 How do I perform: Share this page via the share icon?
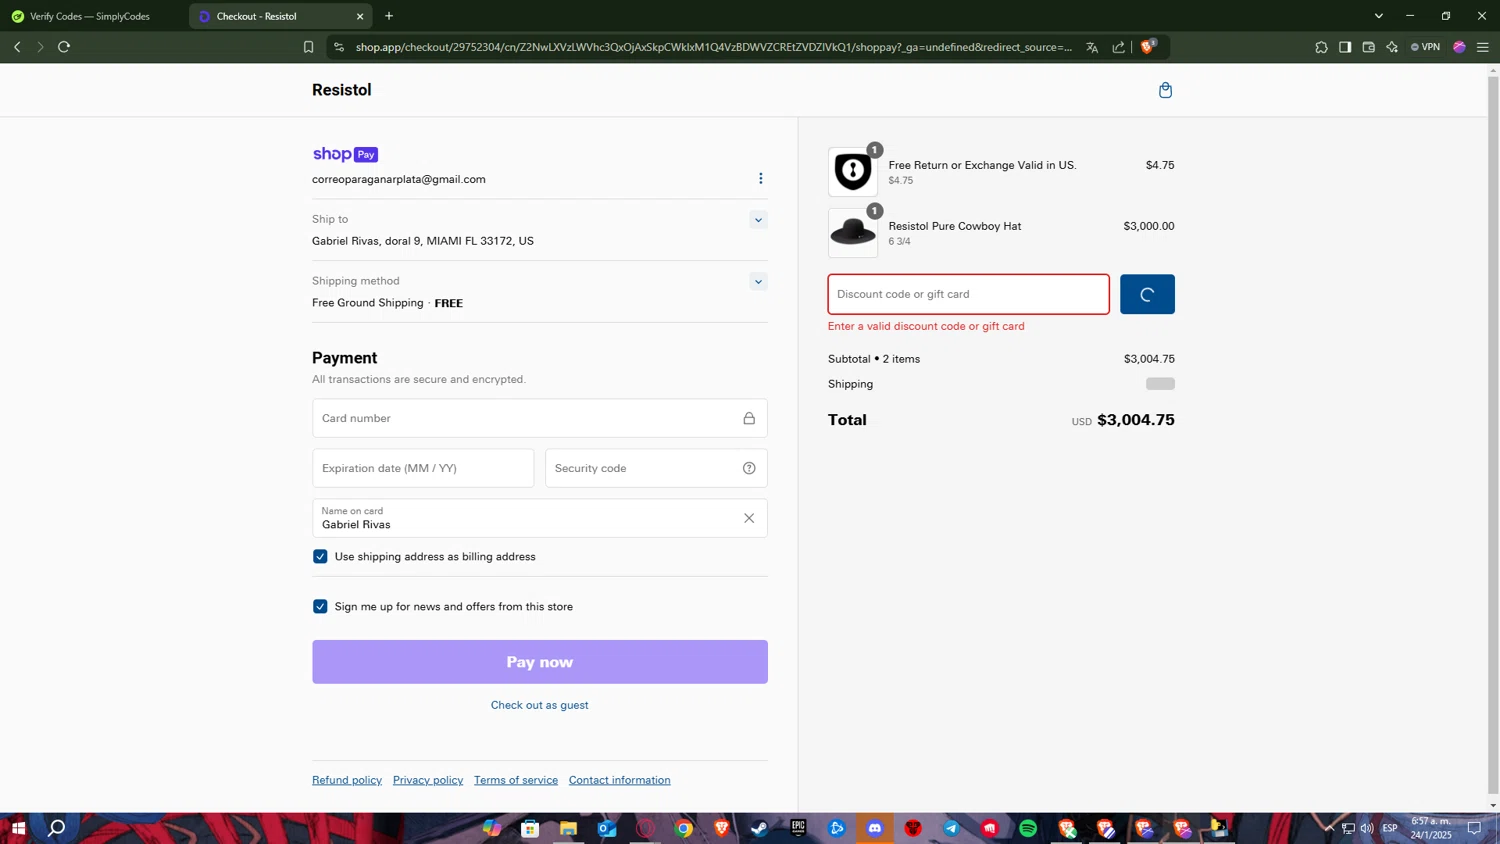[x=1118, y=47]
